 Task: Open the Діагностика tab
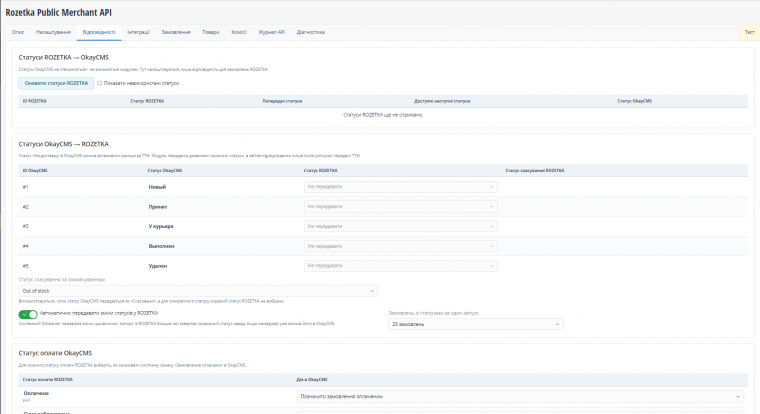point(311,32)
